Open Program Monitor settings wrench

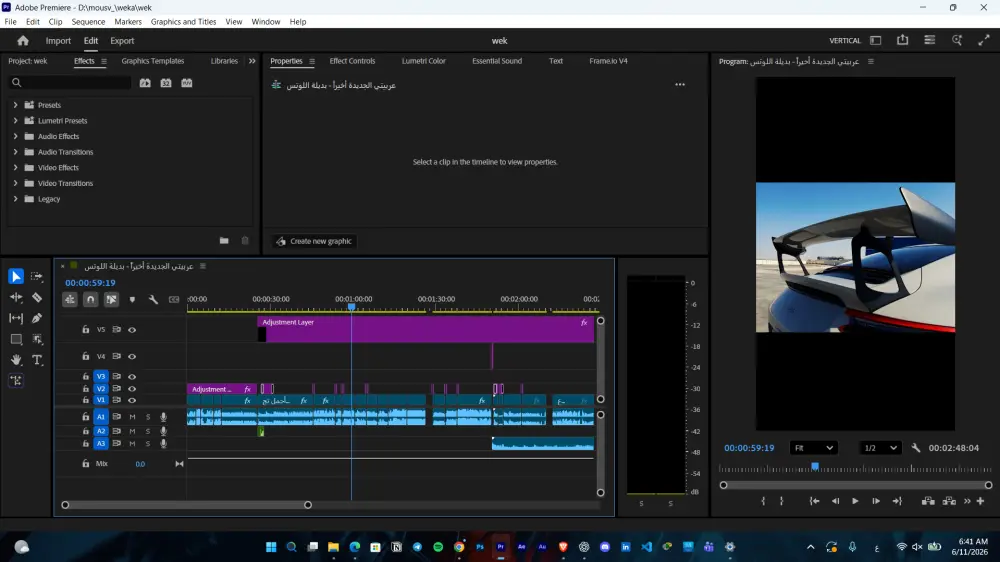click(916, 448)
